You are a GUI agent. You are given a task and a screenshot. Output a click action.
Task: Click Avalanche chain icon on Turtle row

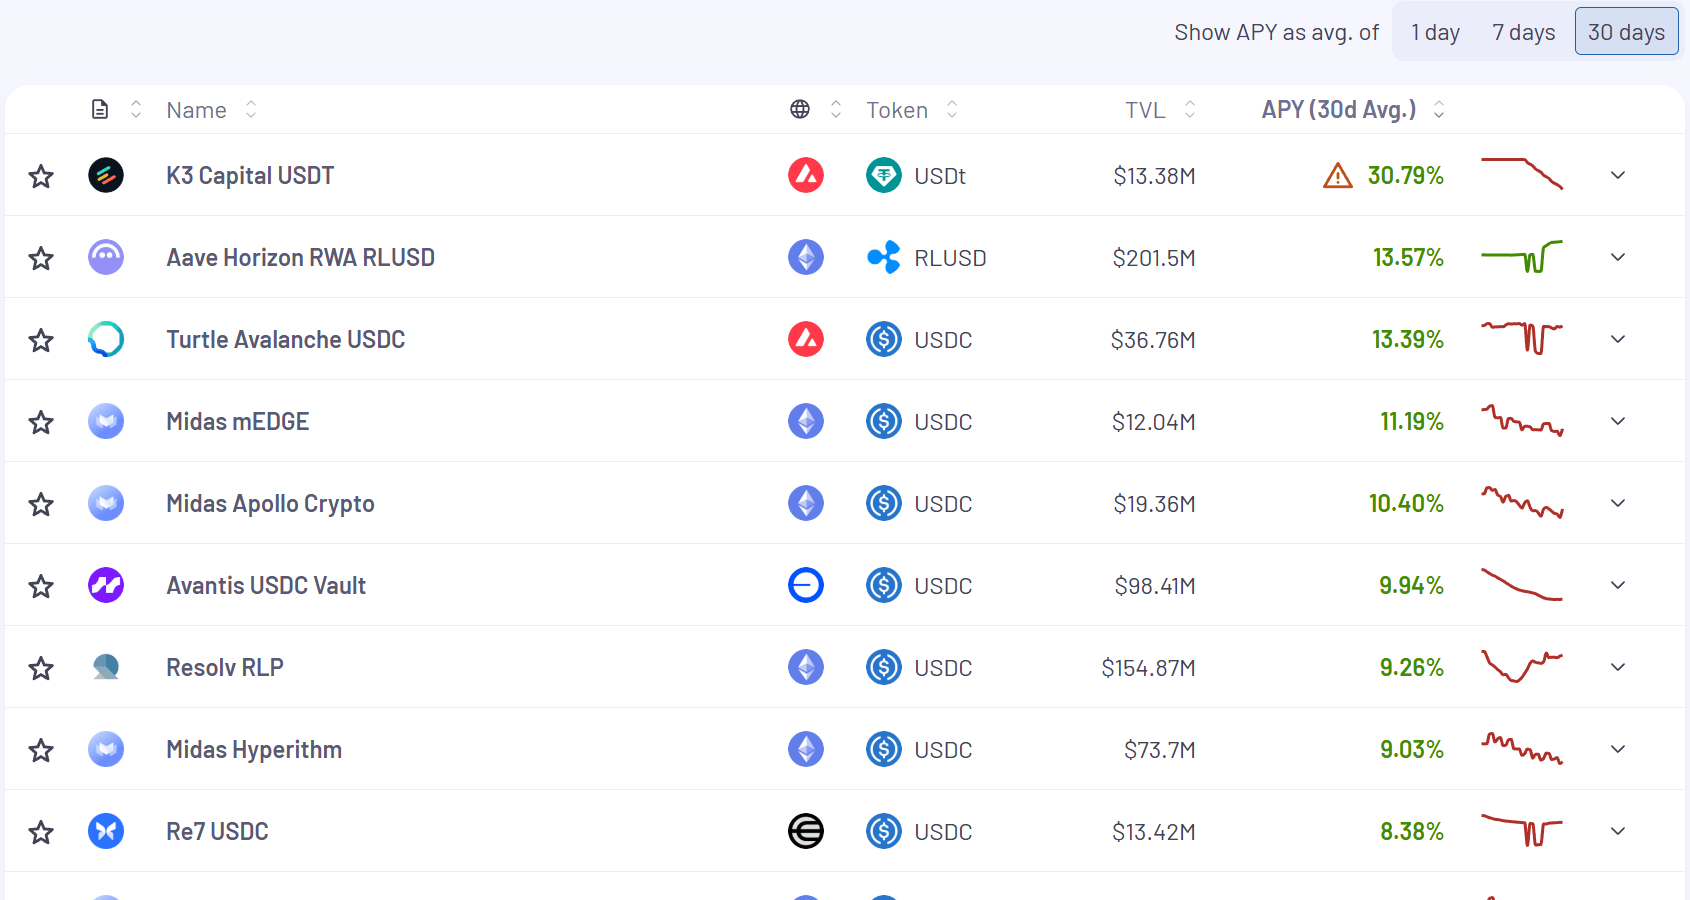(x=806, y=340)
